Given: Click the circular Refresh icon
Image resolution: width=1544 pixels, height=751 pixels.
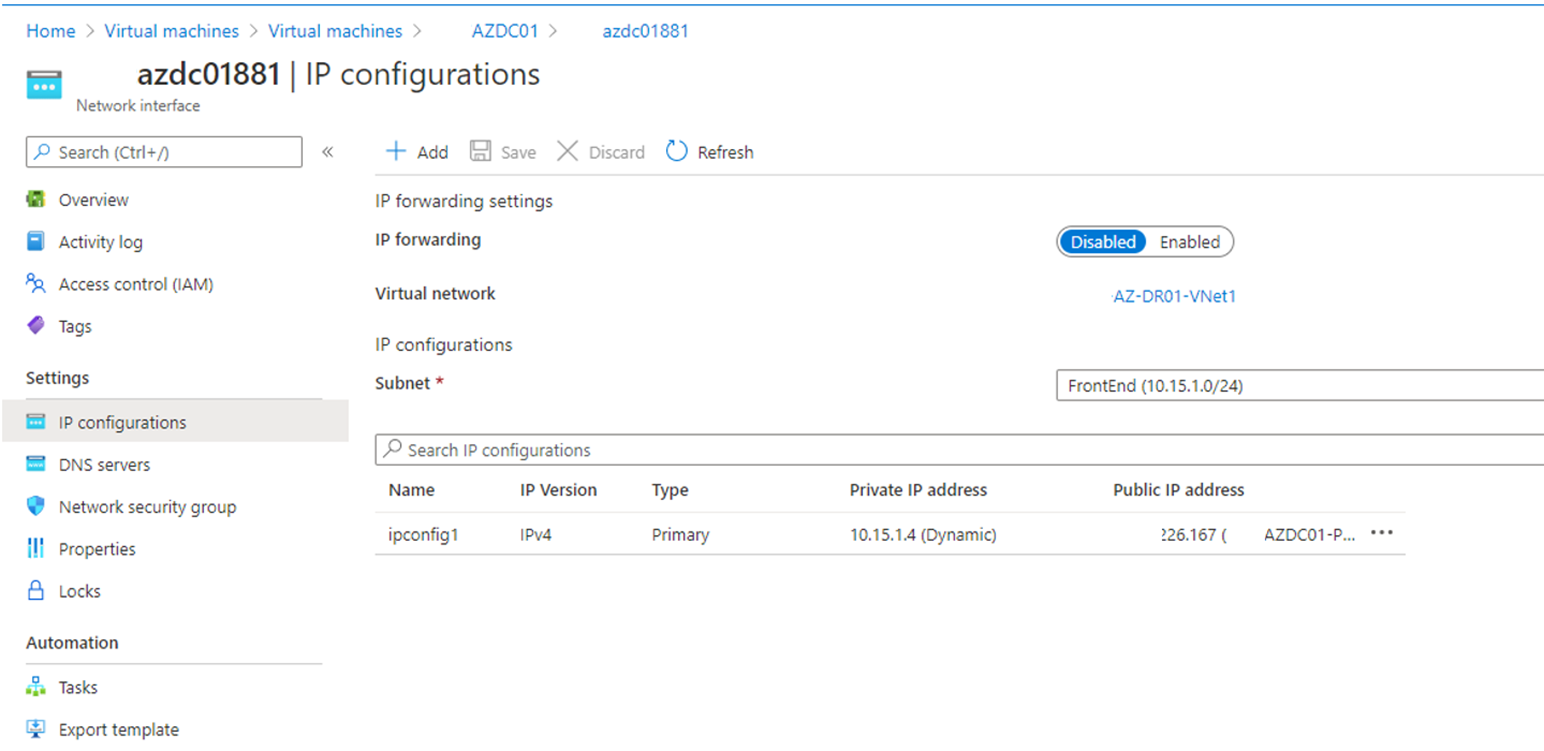Looking at the screenshot, I should coord(677,151).
